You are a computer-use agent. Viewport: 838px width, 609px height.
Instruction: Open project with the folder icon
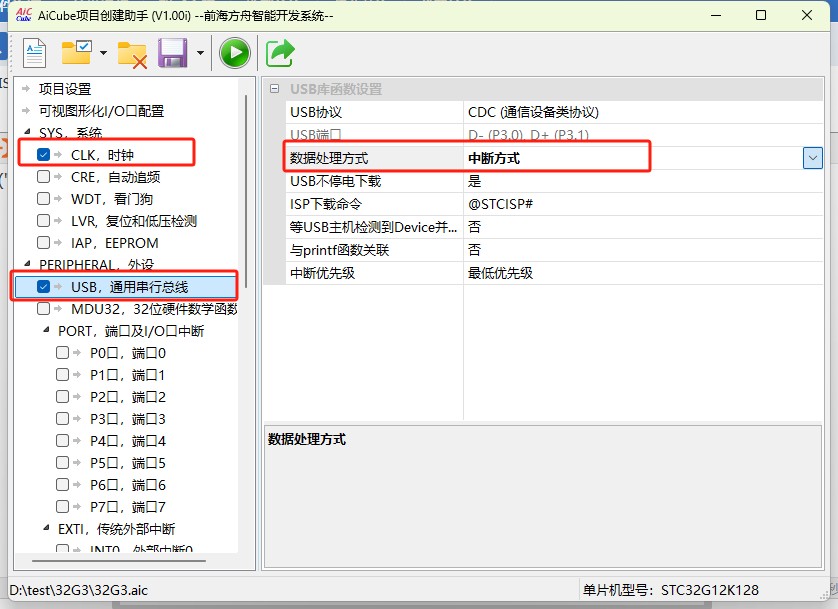point(76,53)
